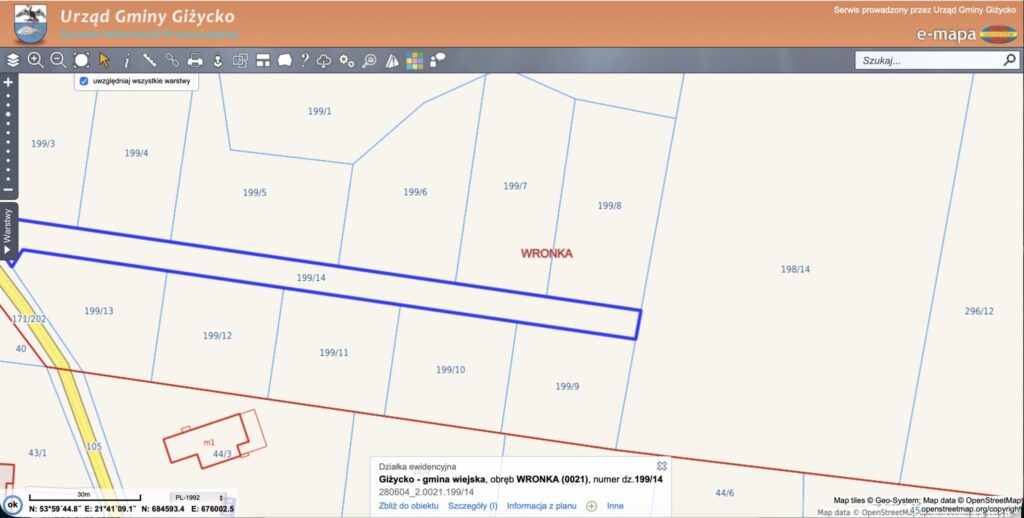Open help with the question mark icon
The image size is (1024, 518).
point(304,60)
